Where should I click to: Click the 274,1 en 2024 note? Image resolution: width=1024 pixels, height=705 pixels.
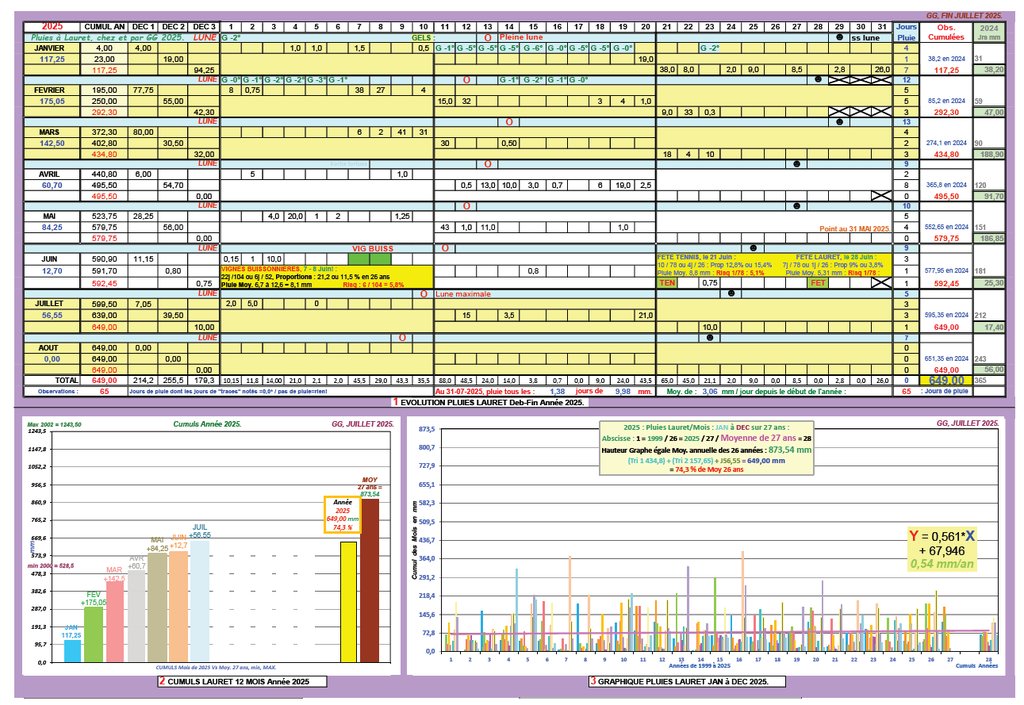click(x=946, y=143)
